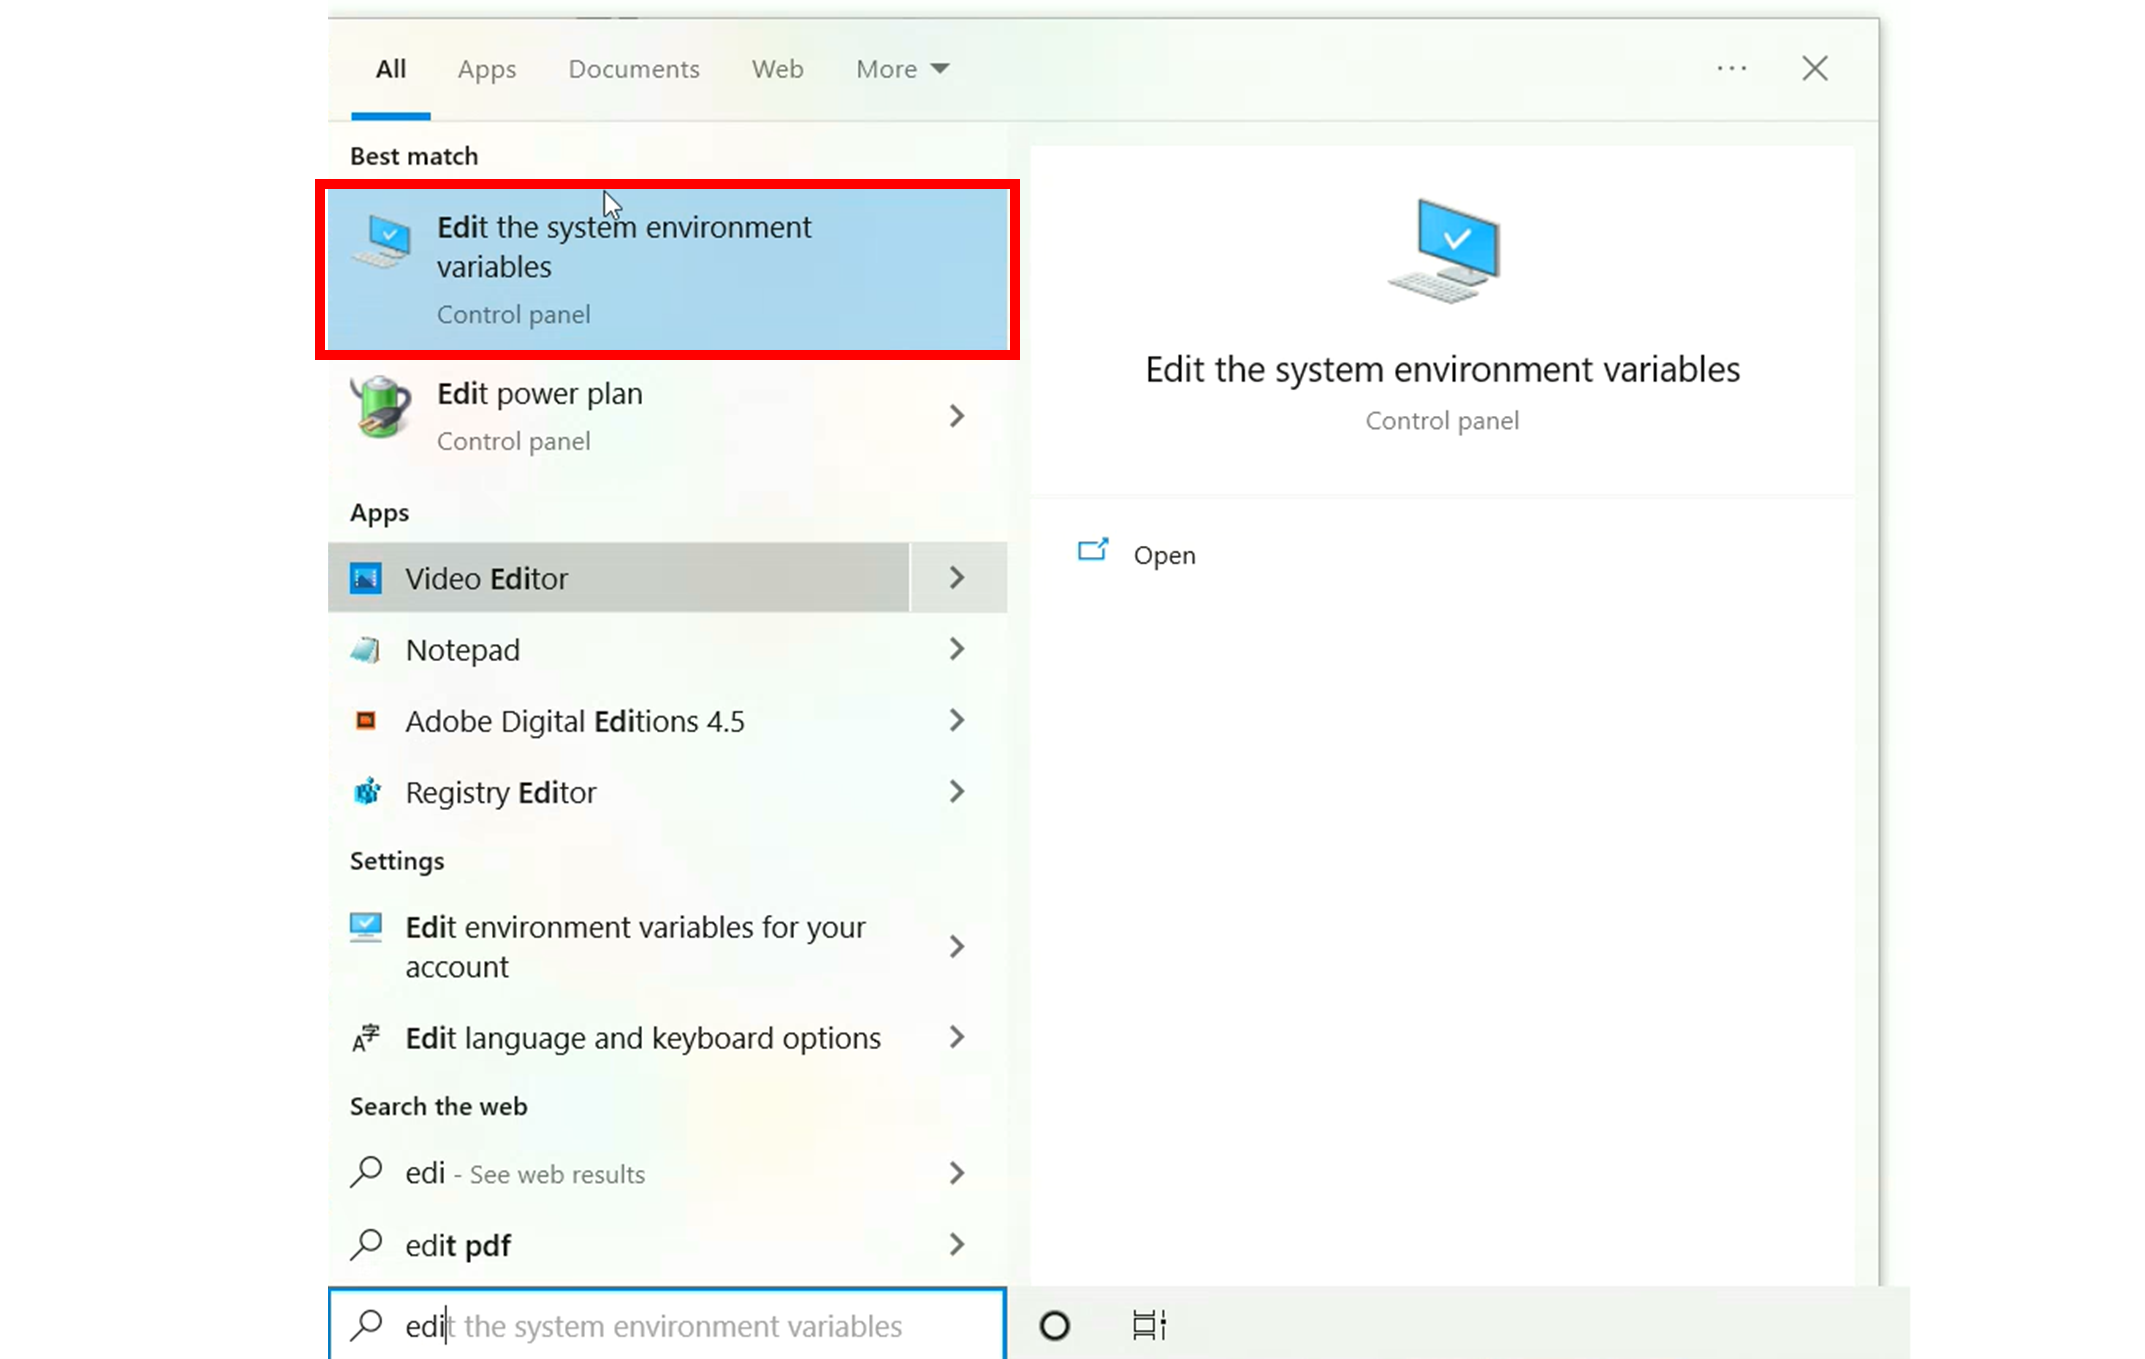Open the three-dot options menu
Viewport: 2145px width, 1359px height.
[1731, 69]
